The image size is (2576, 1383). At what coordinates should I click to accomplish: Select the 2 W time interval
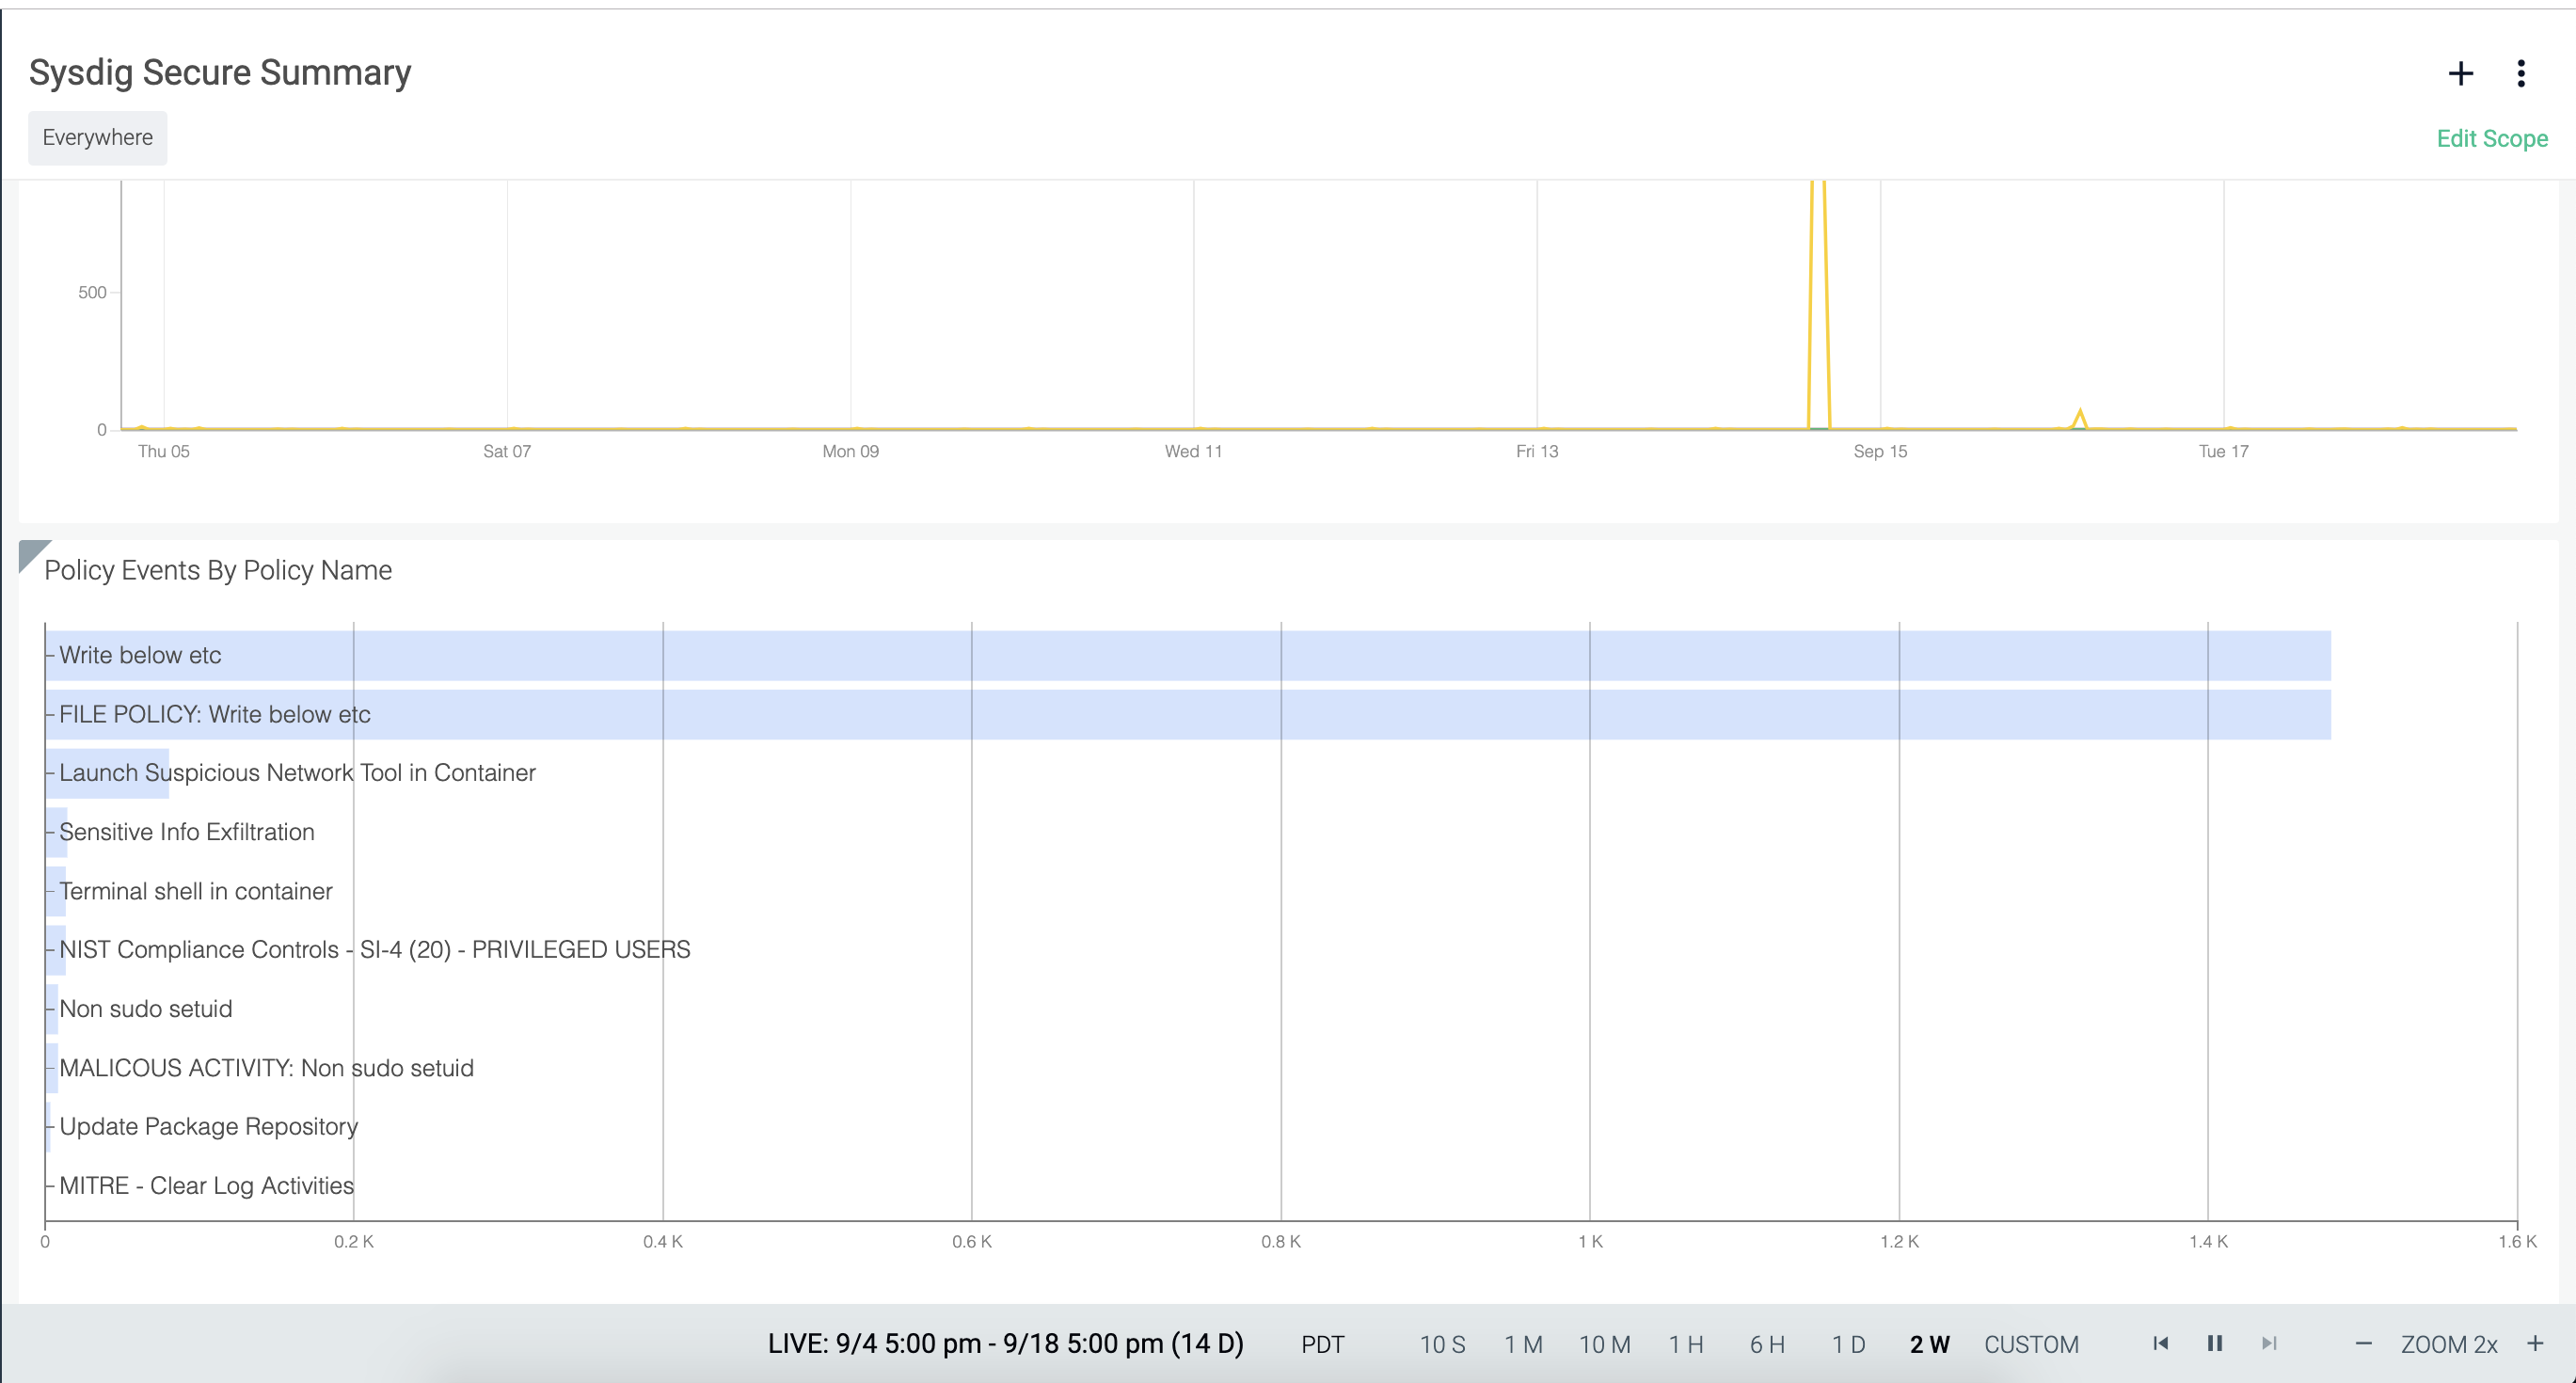[1929, 1344]
